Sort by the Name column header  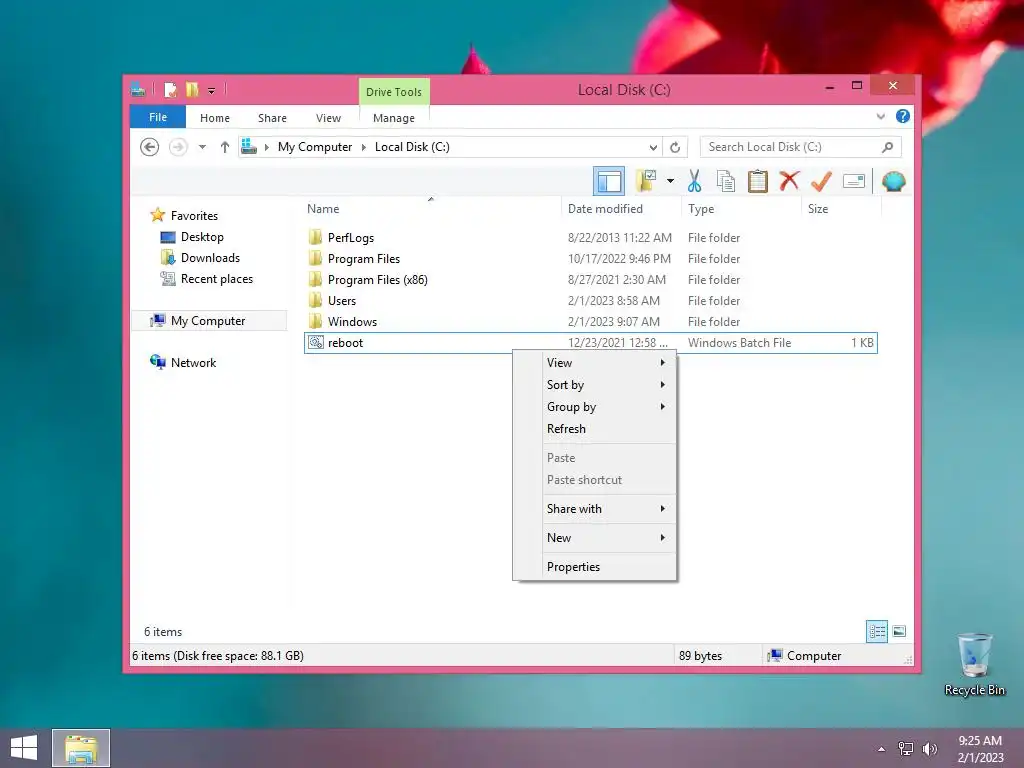(431, 209)
